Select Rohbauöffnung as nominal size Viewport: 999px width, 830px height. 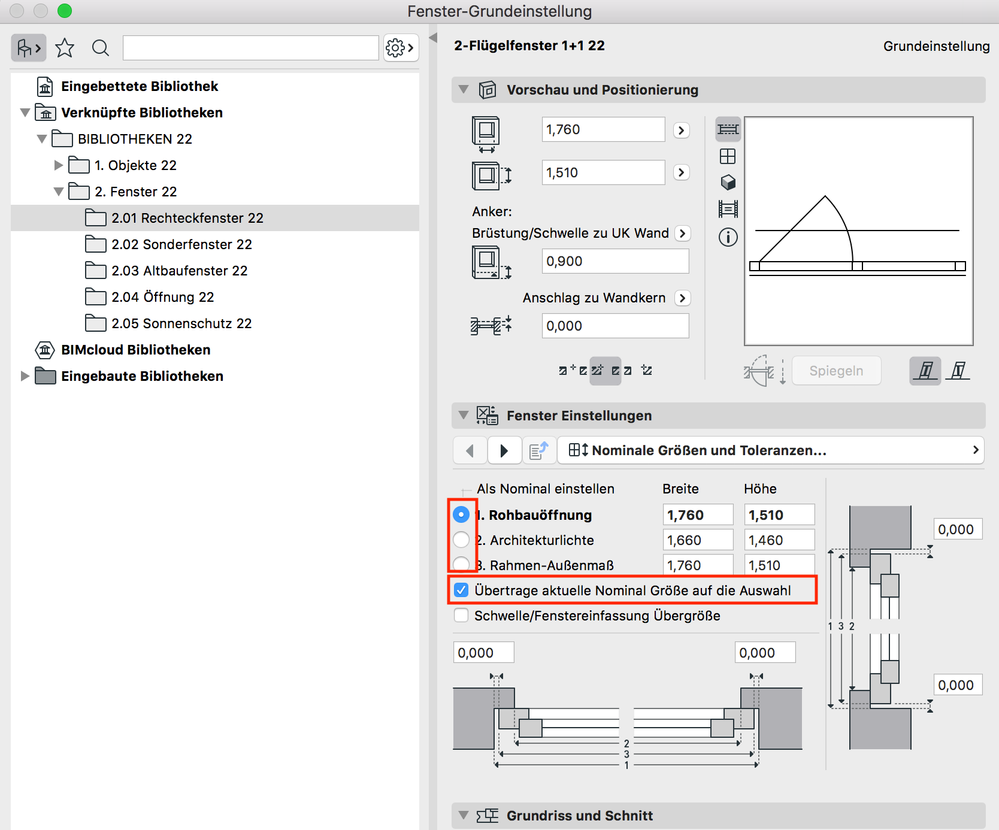[461, 514]
